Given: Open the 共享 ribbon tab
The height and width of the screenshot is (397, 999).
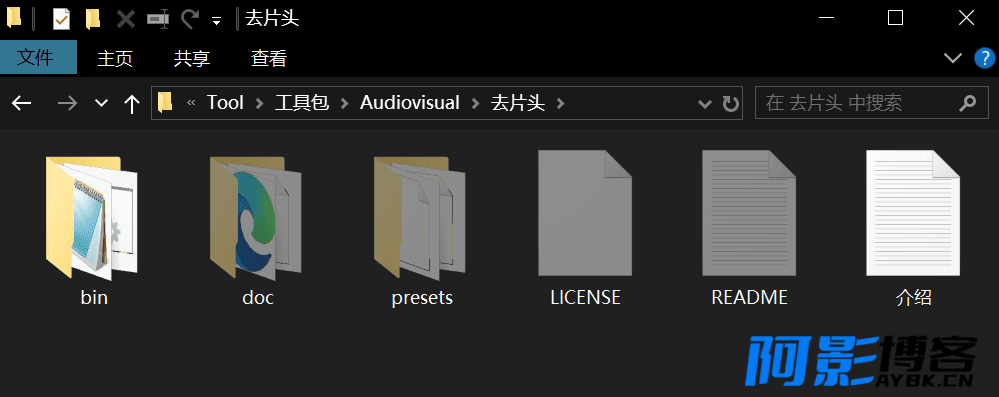Looking at the screenshot, I should coord(192,59).
